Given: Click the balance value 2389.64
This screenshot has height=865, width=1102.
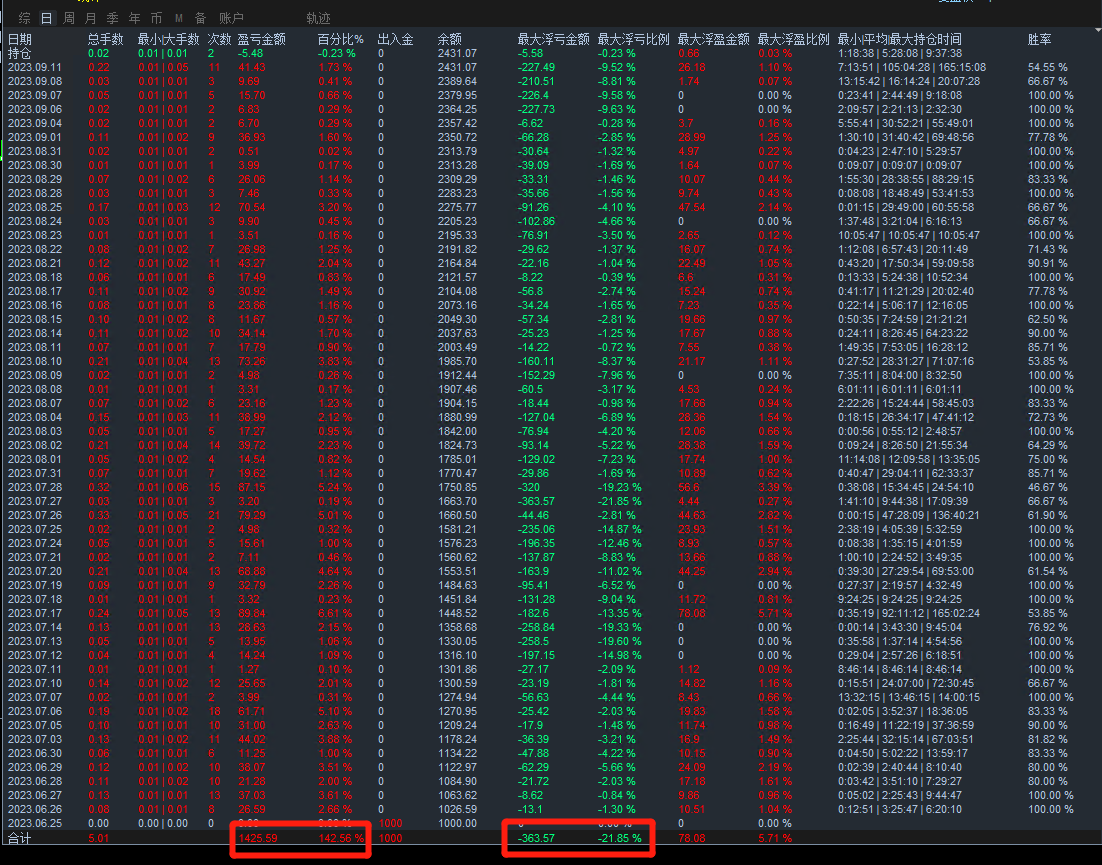Looking at the screenshot, I should [x=457, y=82].
